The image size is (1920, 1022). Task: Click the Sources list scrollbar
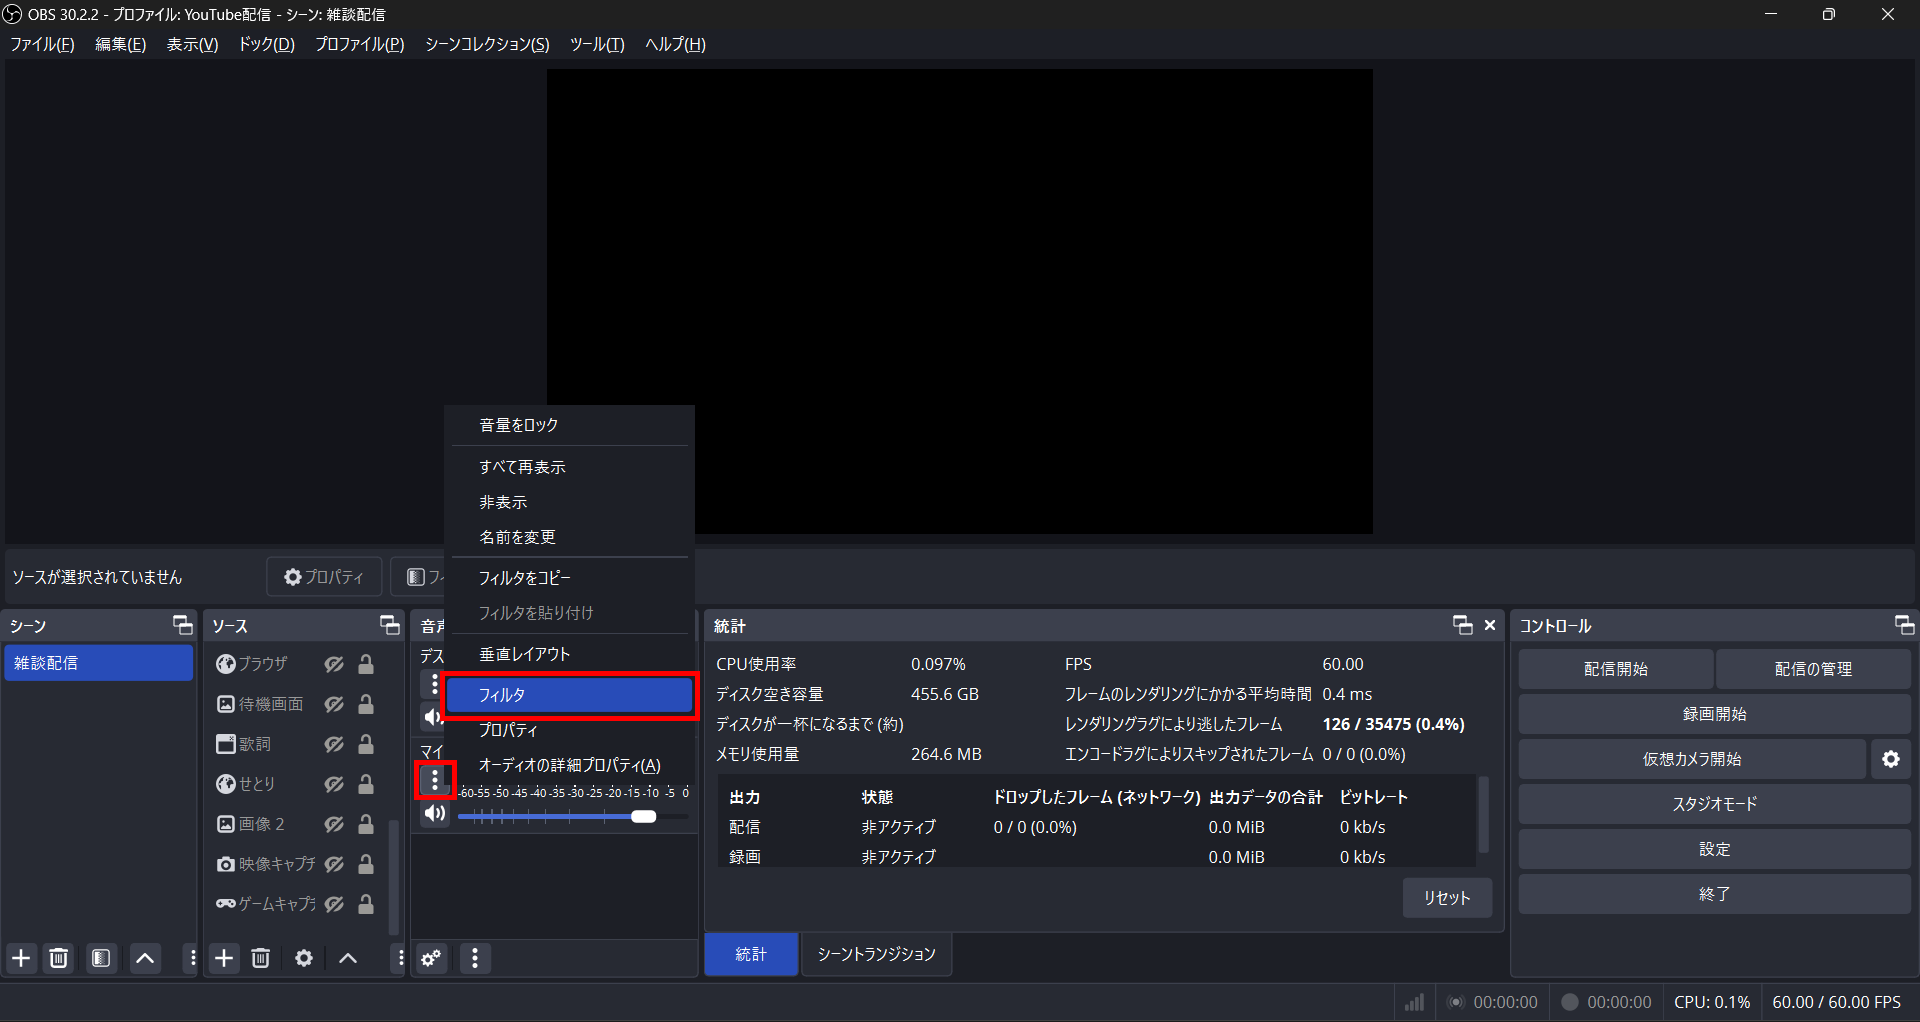pos(394,876)
